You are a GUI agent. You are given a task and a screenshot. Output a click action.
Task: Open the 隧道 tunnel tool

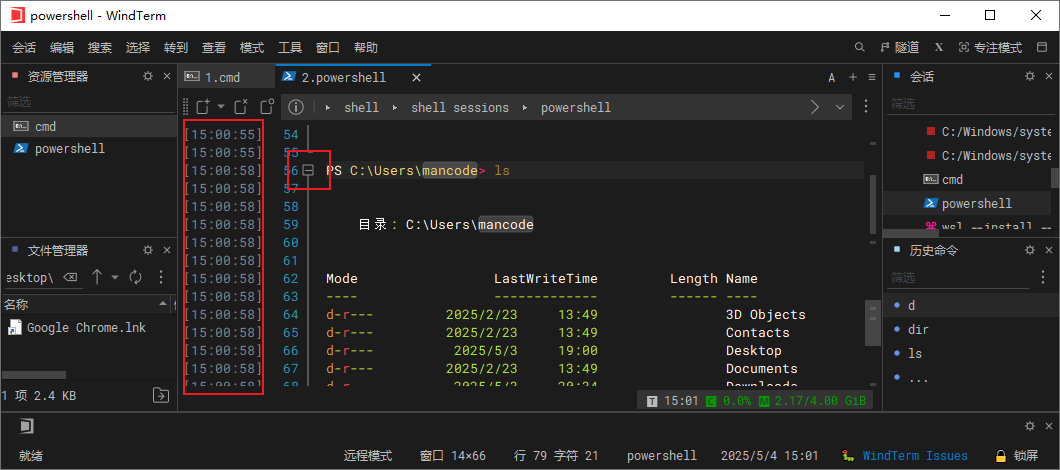click(900, 47)
